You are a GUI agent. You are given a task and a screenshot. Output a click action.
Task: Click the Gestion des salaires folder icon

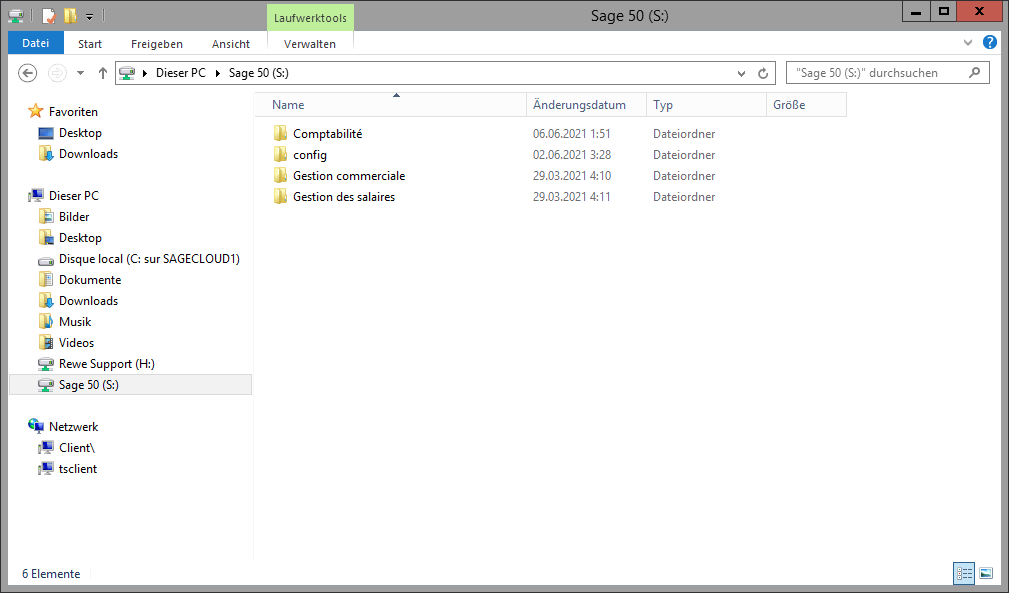click(280, 196)
